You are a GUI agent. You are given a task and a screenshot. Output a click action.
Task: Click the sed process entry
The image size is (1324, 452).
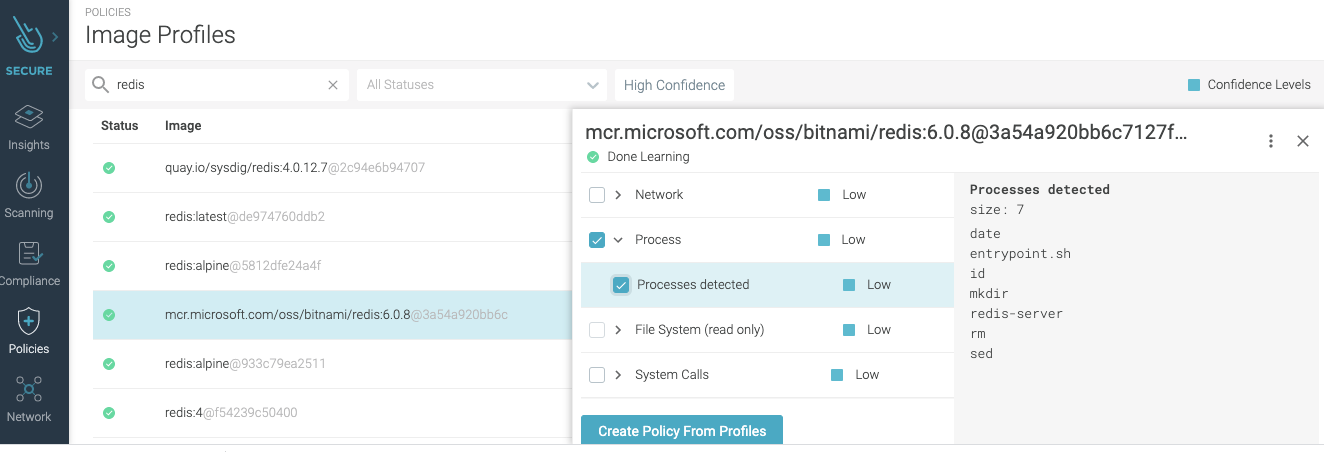pyautogui.click(x=981, y=354)
